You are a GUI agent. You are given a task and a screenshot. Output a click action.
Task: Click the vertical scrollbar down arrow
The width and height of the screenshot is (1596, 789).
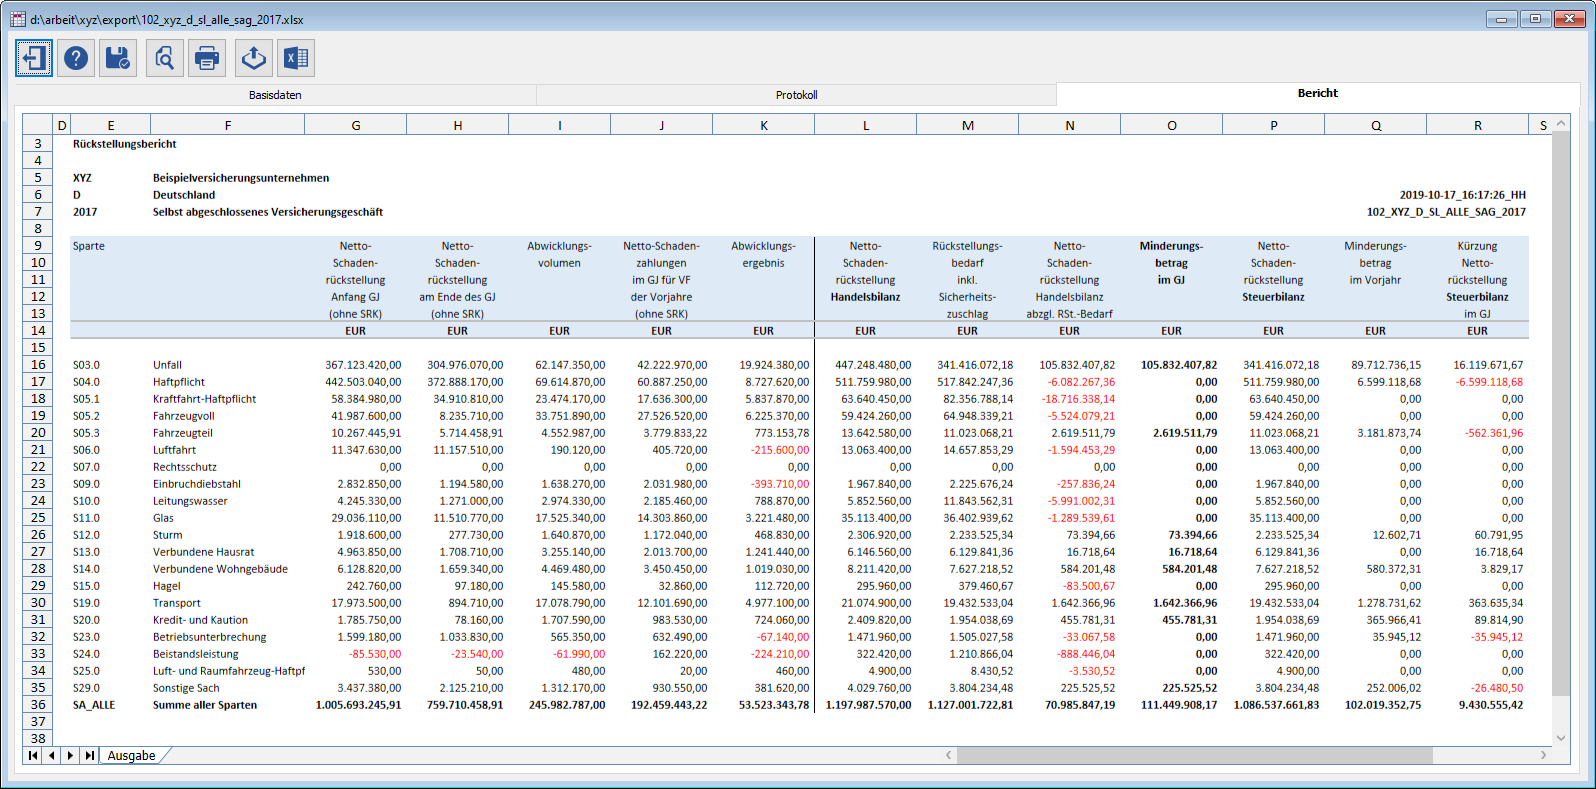[x=1561, y=738]
